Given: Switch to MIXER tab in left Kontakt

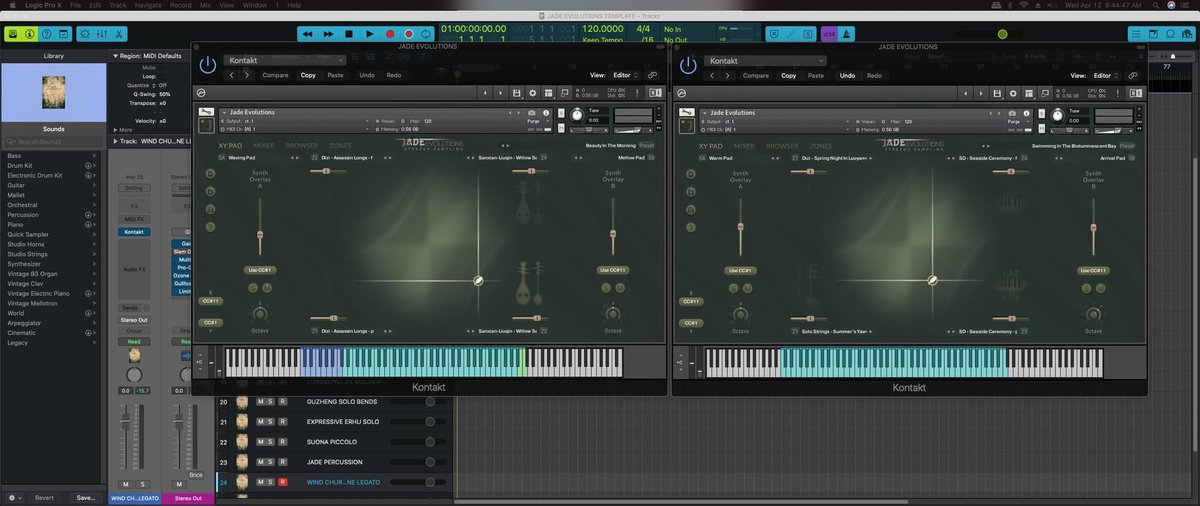Looking at the screenshot, I should [265, 146].
